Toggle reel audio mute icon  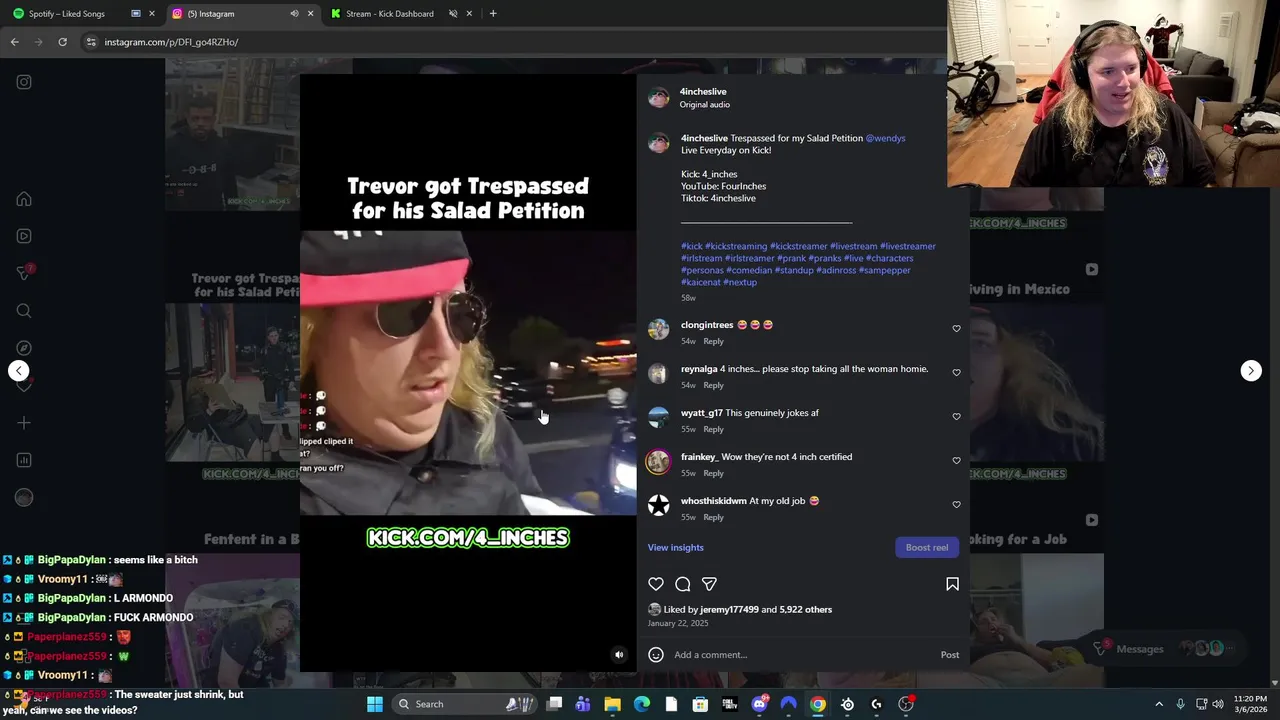[x=619, y=655]
